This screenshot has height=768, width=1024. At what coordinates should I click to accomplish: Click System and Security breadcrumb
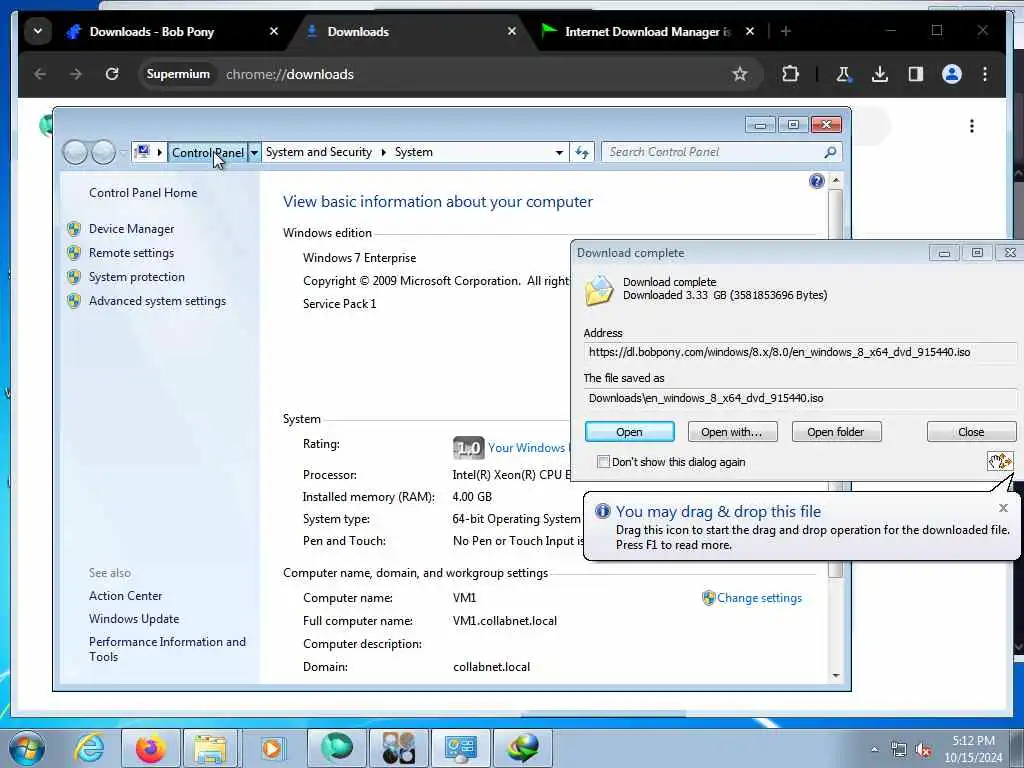tap(319, 152)
